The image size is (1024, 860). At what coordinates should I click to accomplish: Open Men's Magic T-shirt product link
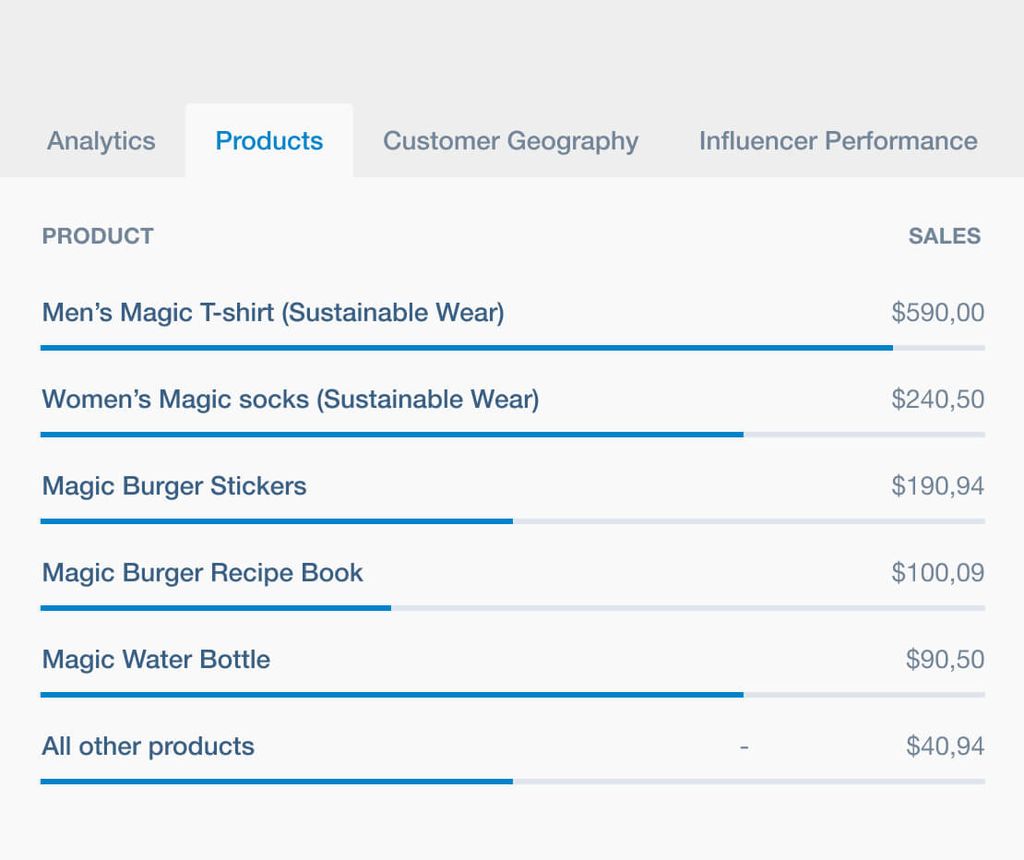[x=273, y=313]
